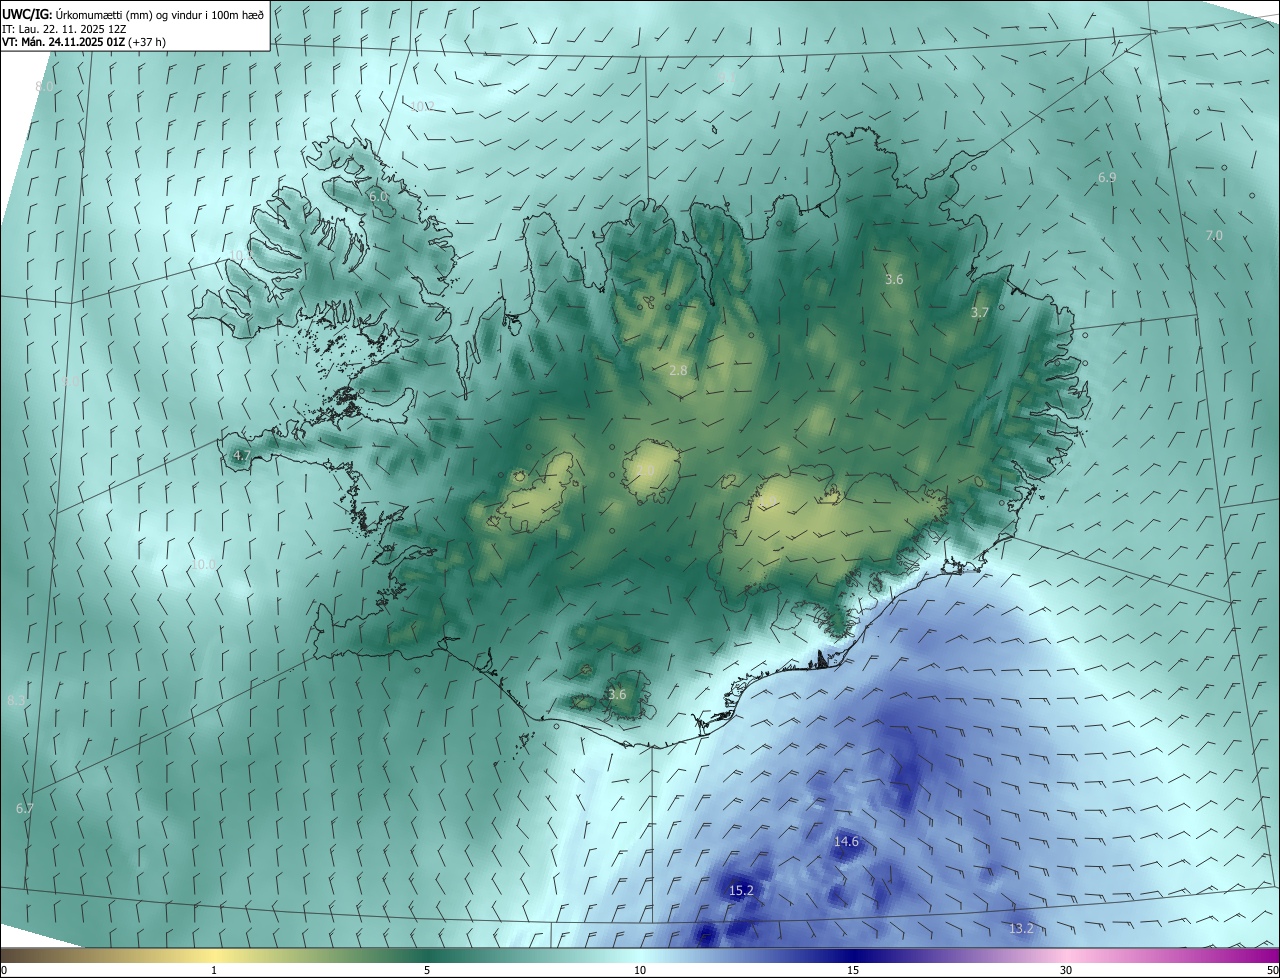Click the colorbar tick labeled 1
Image resolution: width=1280 pixels, height=978 pixels.
214,970
